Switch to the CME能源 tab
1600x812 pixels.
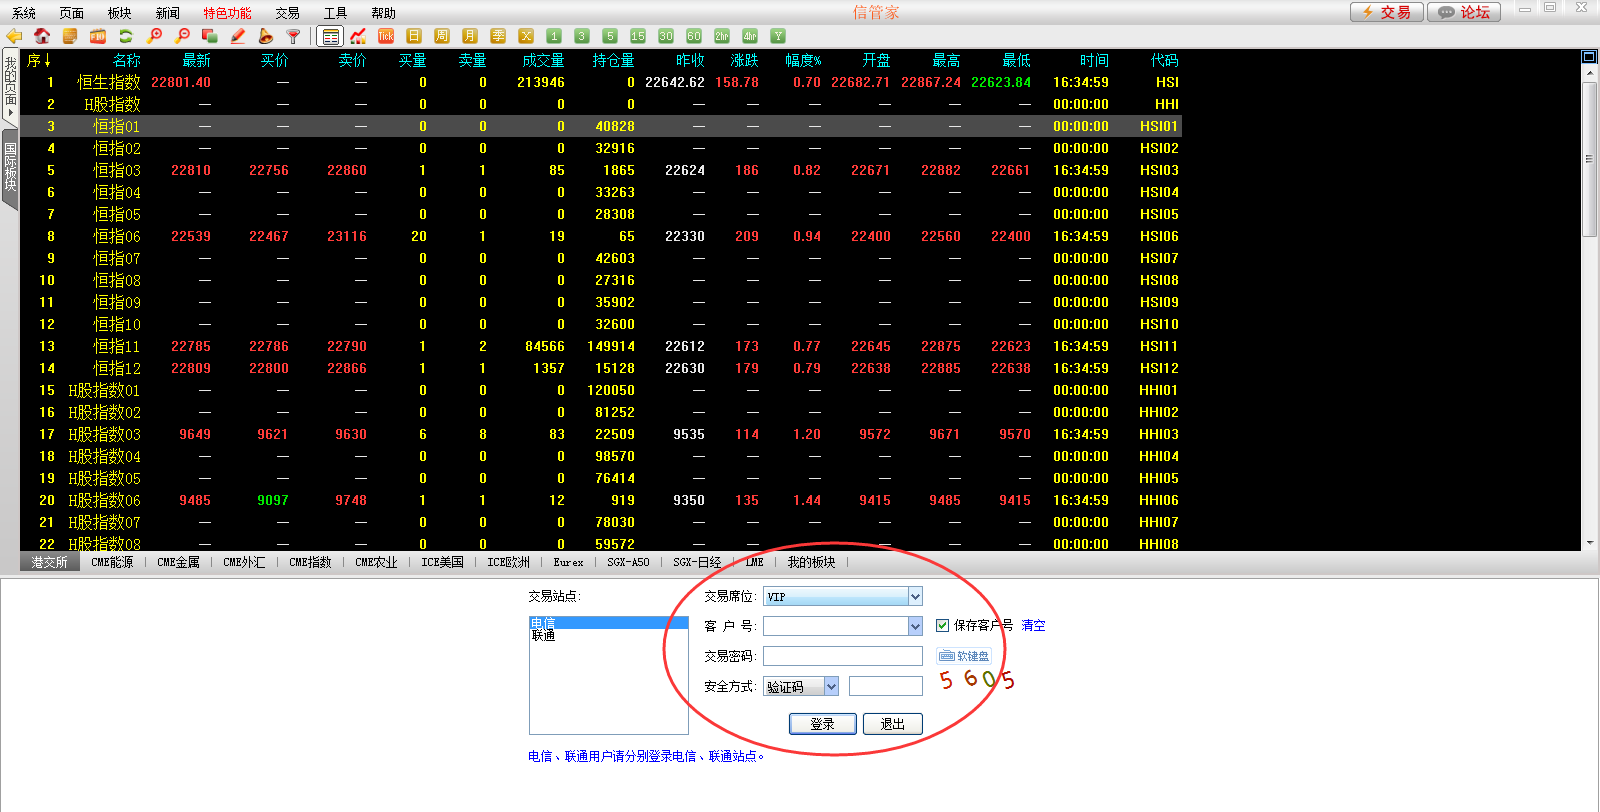coord(112,562)
